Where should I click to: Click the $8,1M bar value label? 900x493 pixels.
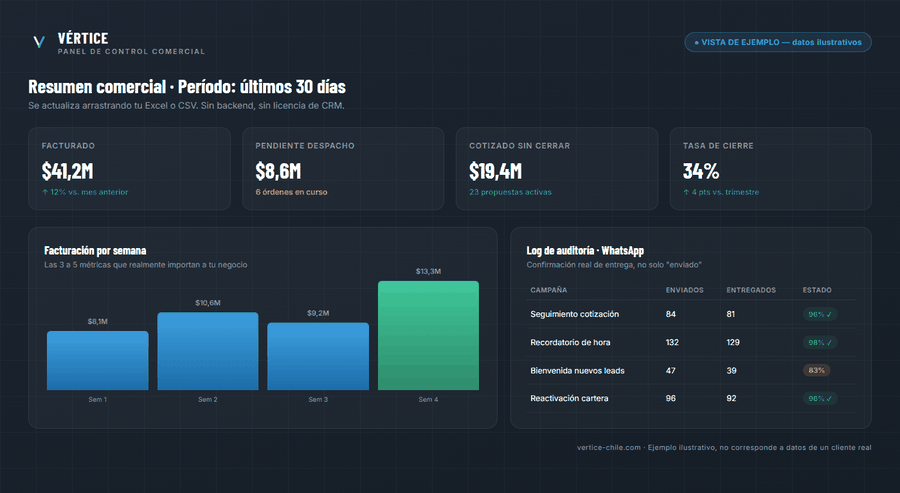coord(98,321)
